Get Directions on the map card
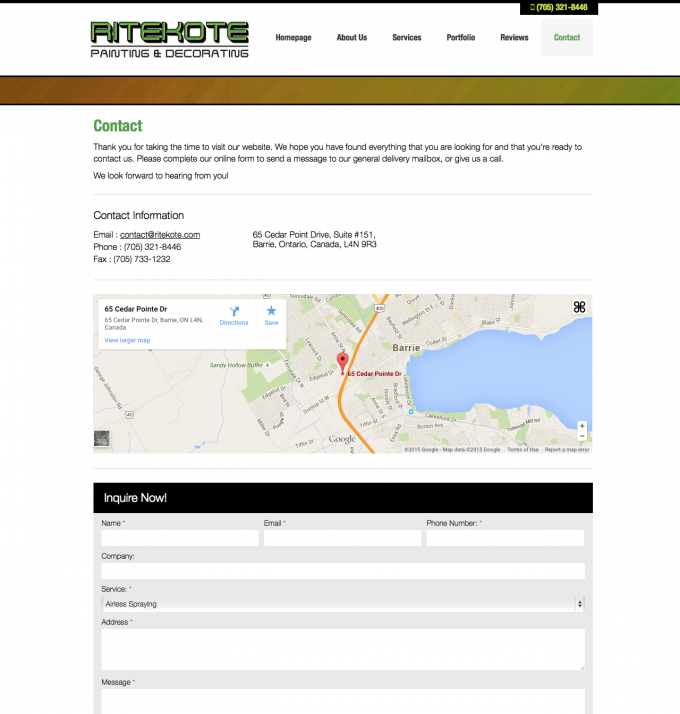This screenshot has height=714, width=680. pos(233,315)
